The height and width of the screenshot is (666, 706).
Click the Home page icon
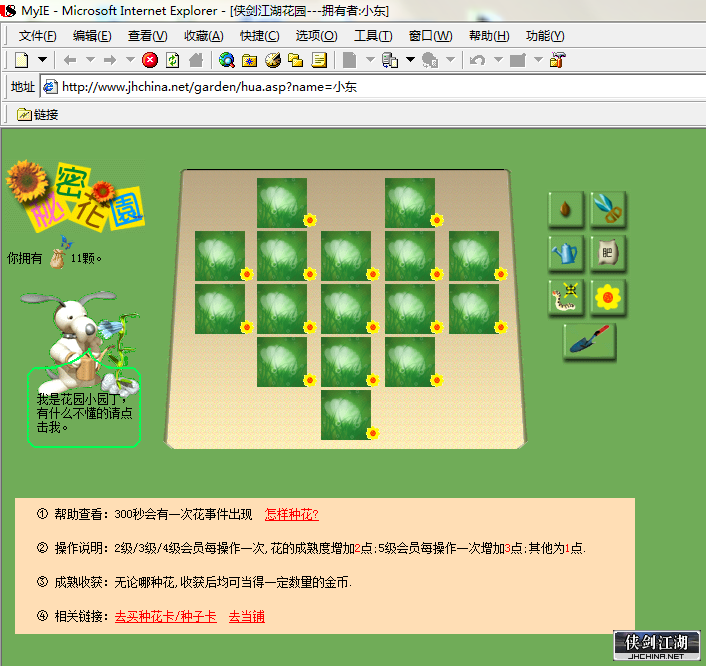click(x=196, y=60)
